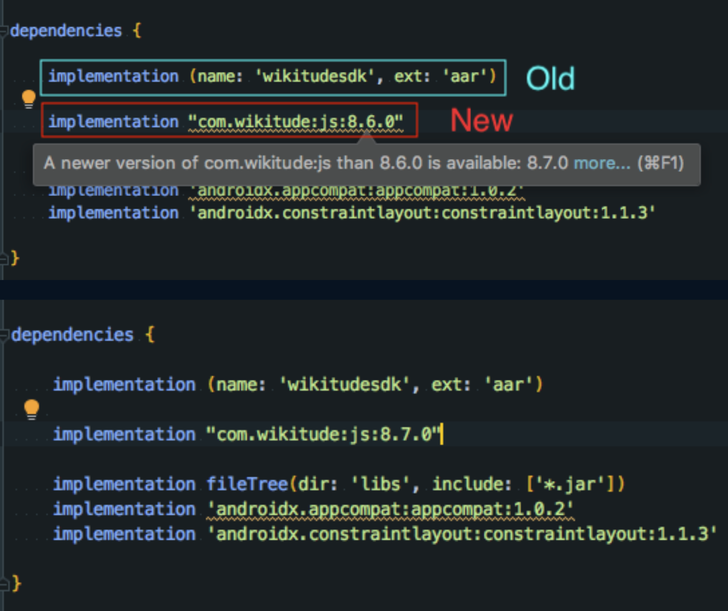
Task: Click the ['*.jar'] include value
Action: click(x=571, y=484)
